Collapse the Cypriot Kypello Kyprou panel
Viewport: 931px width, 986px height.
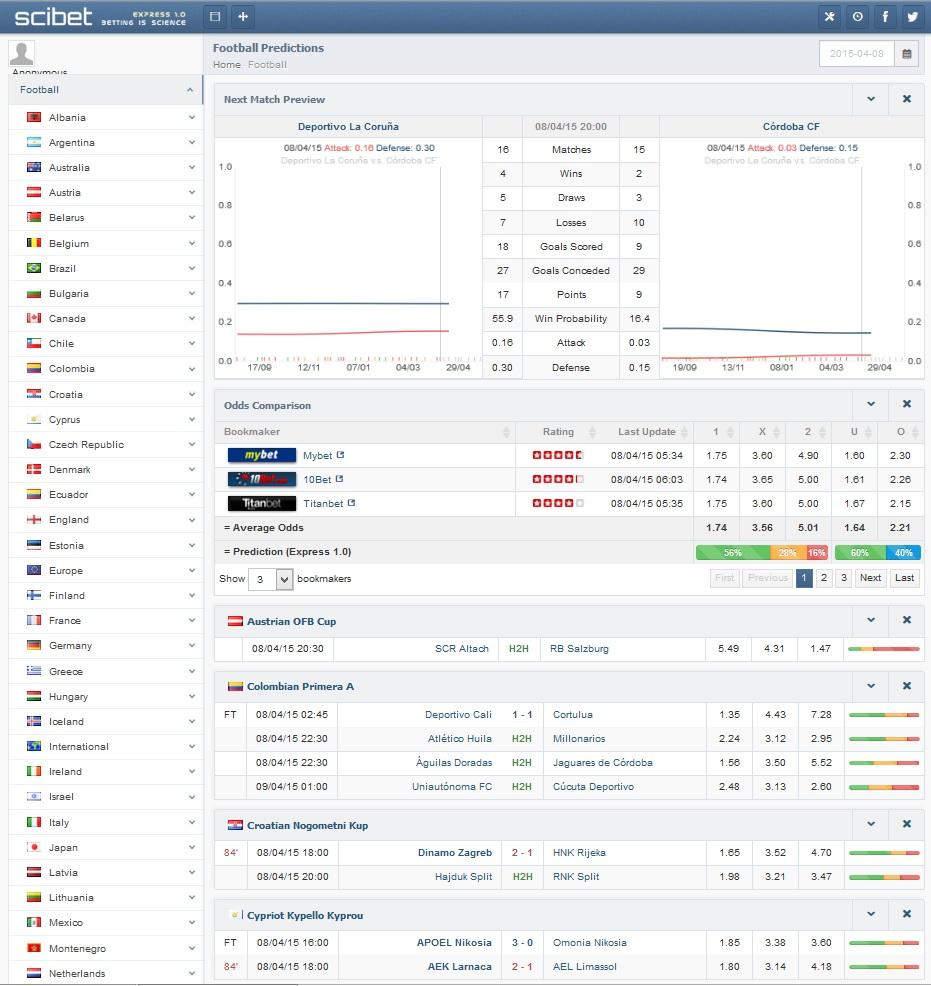tap(871, 914)
